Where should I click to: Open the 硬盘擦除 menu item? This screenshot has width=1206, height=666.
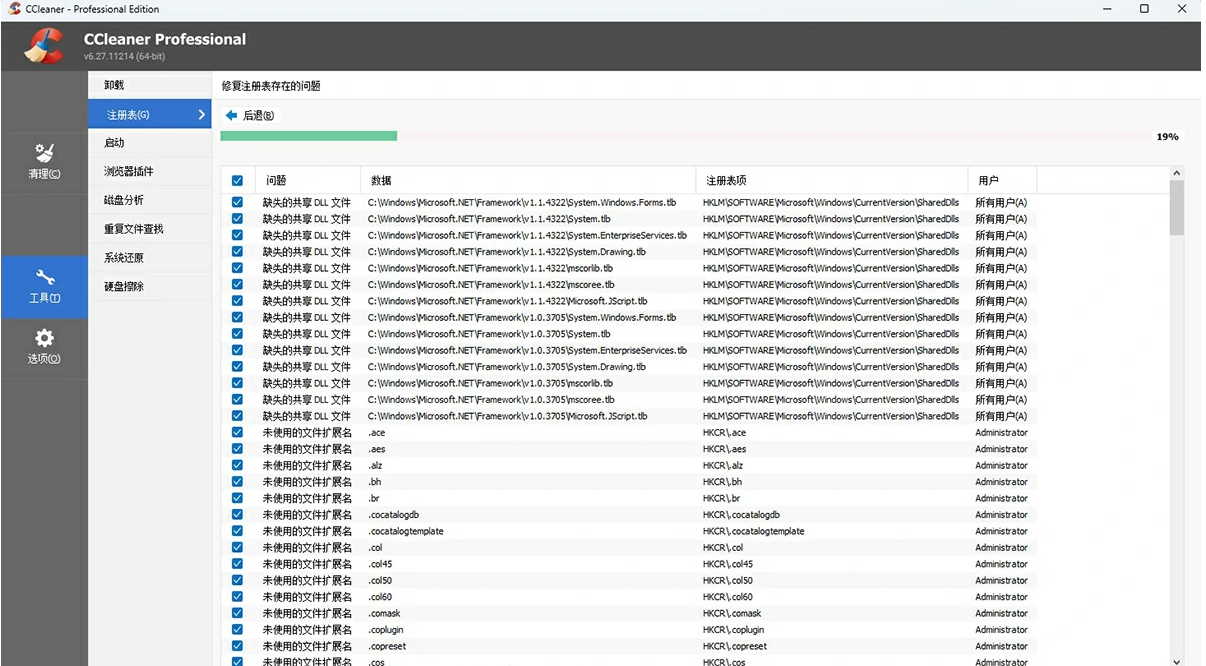(x=150, y=286)
